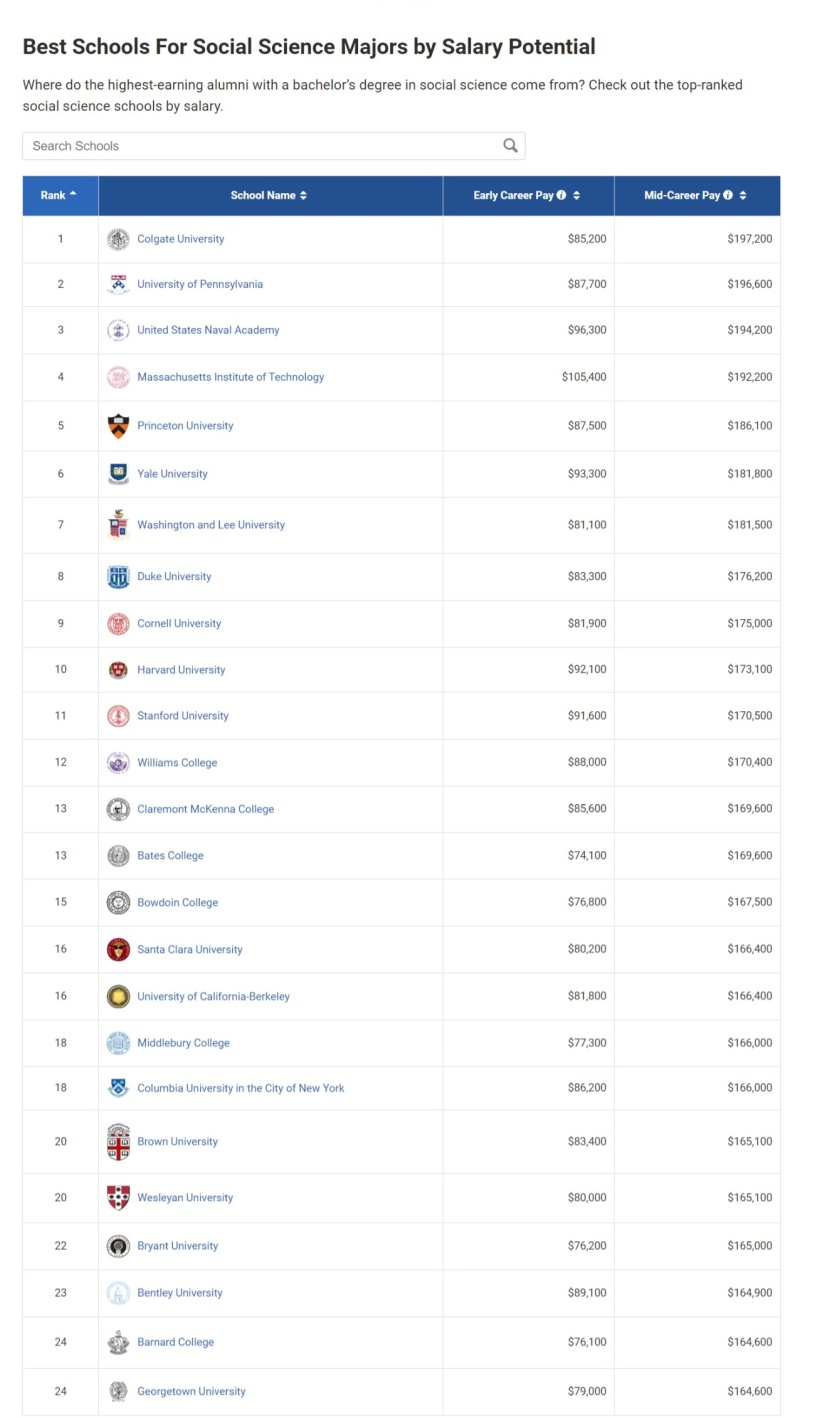Click into the Search Schools field

point(260,146)
